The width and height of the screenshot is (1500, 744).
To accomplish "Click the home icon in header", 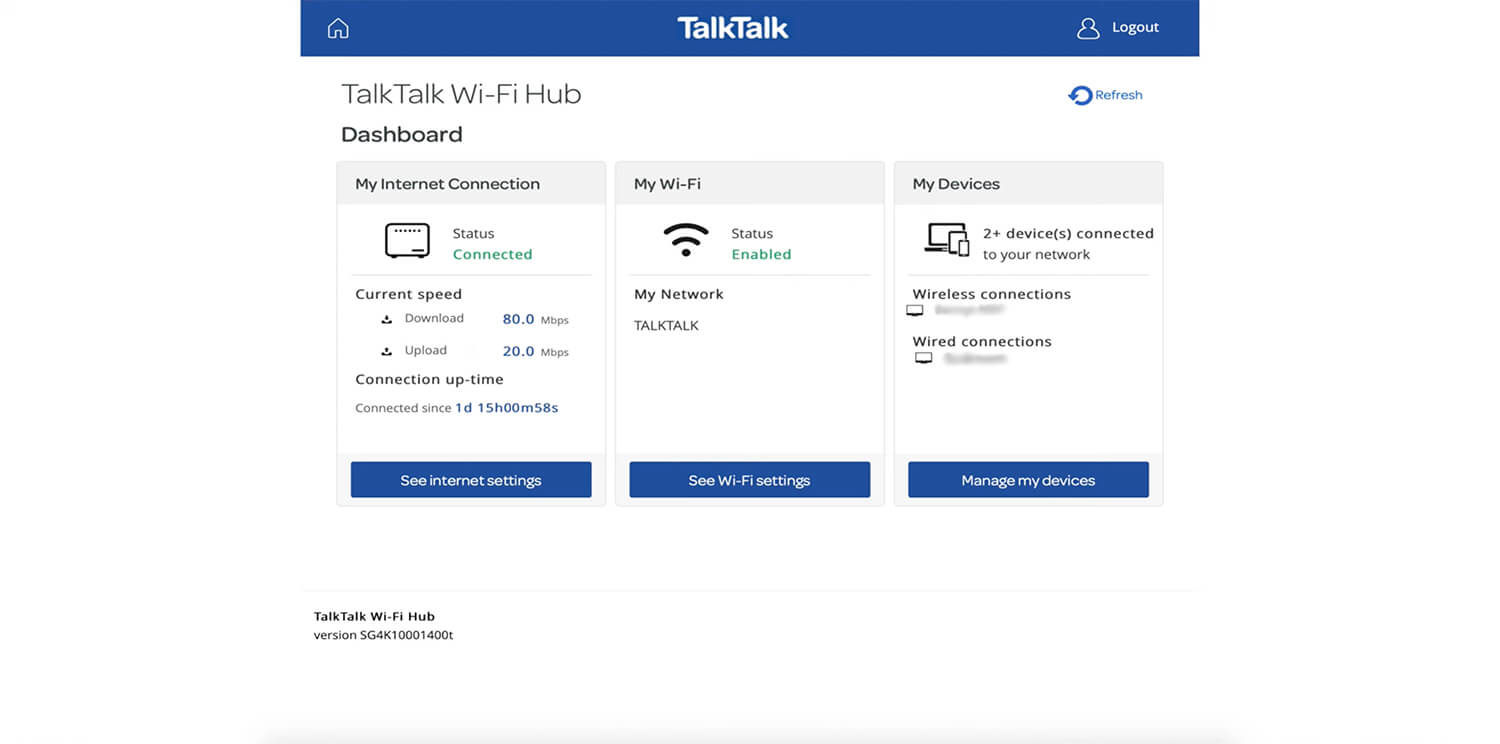I will pyautogui.click(x=338, y=28).
